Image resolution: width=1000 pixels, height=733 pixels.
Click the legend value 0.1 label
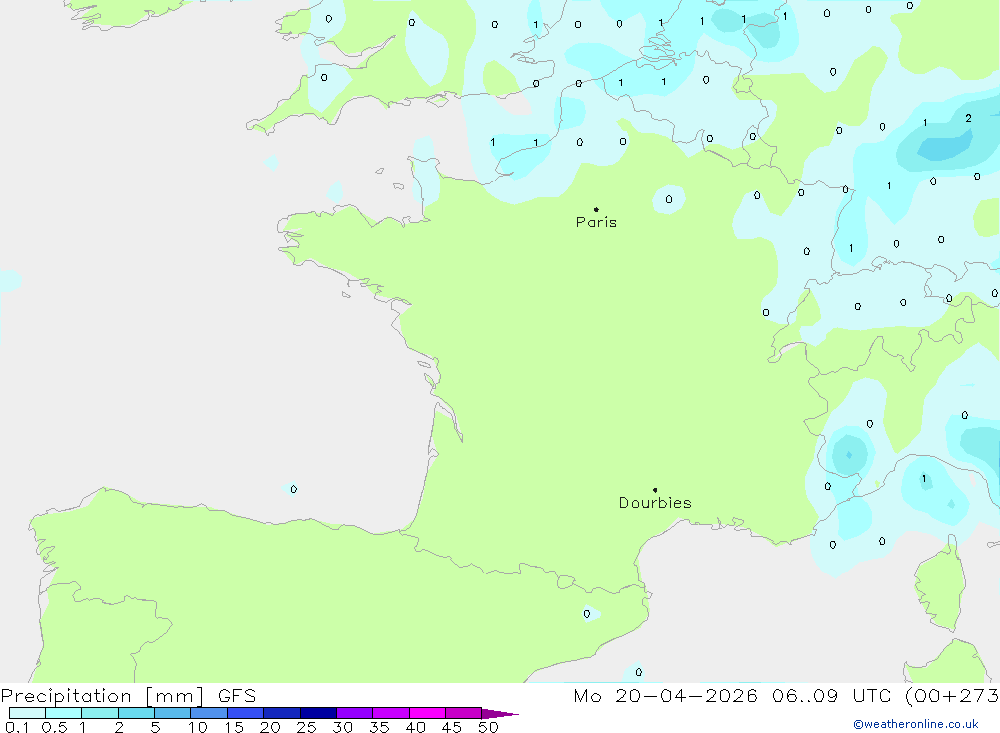coord(17,727)
